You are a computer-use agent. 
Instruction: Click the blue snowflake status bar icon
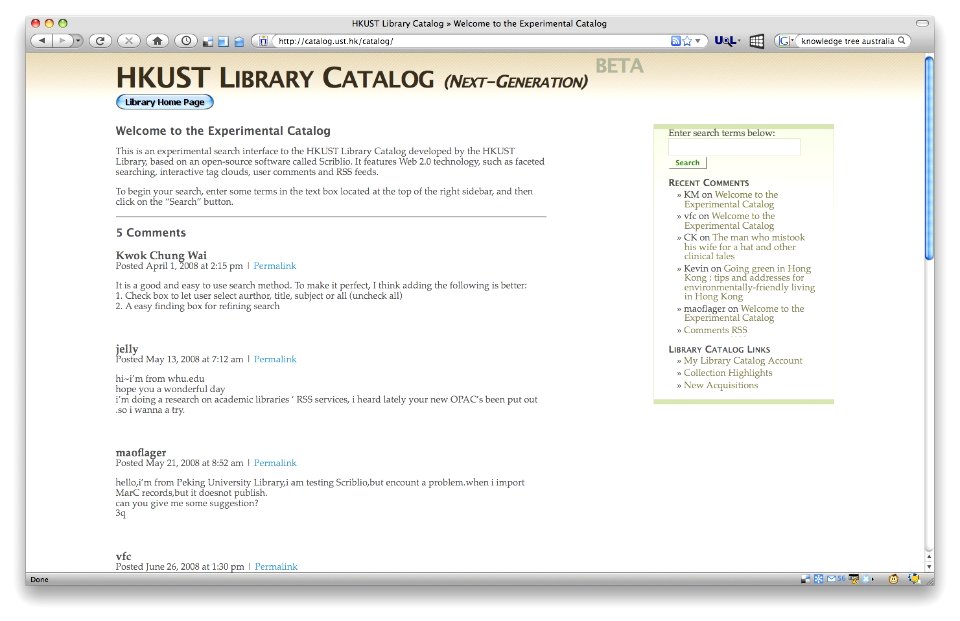[819, 579]
